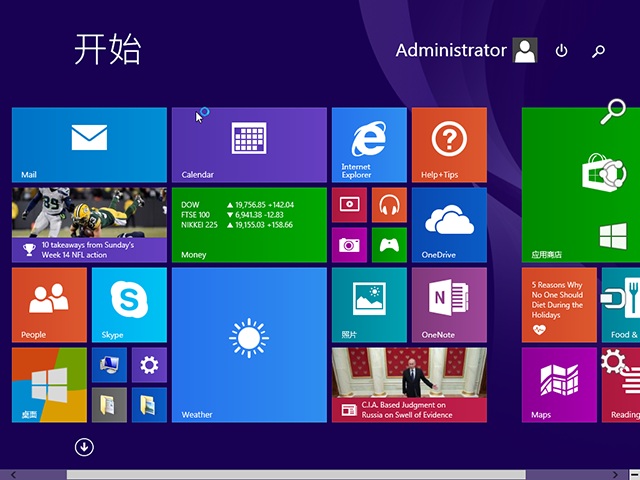
Task: Open the Mail tile
Action: 89,145
